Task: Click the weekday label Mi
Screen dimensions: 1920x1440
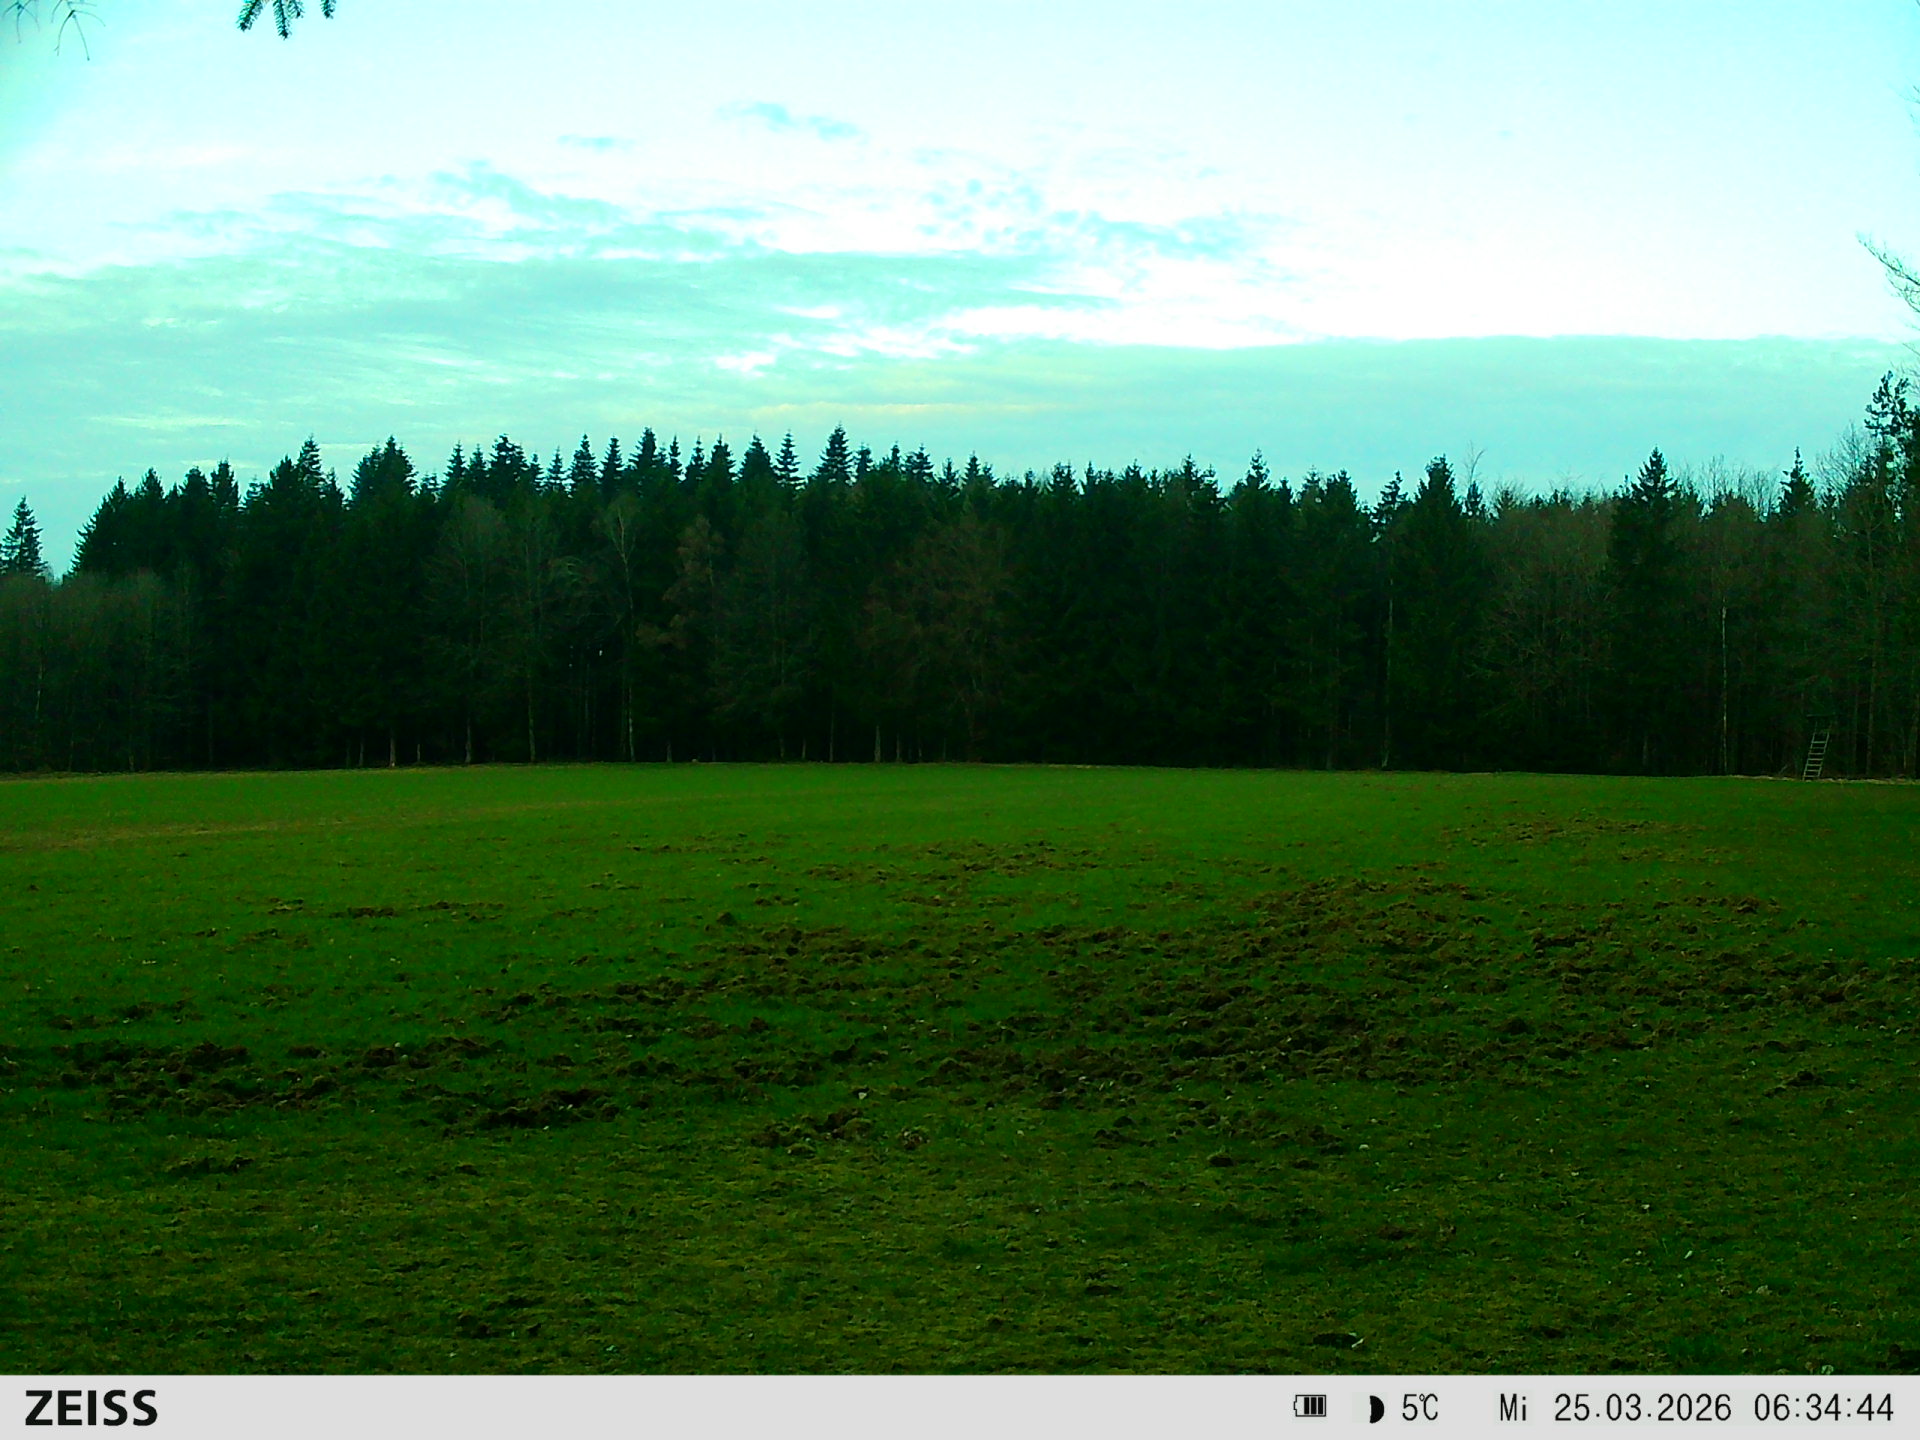Action: tap(1512, 1408)
